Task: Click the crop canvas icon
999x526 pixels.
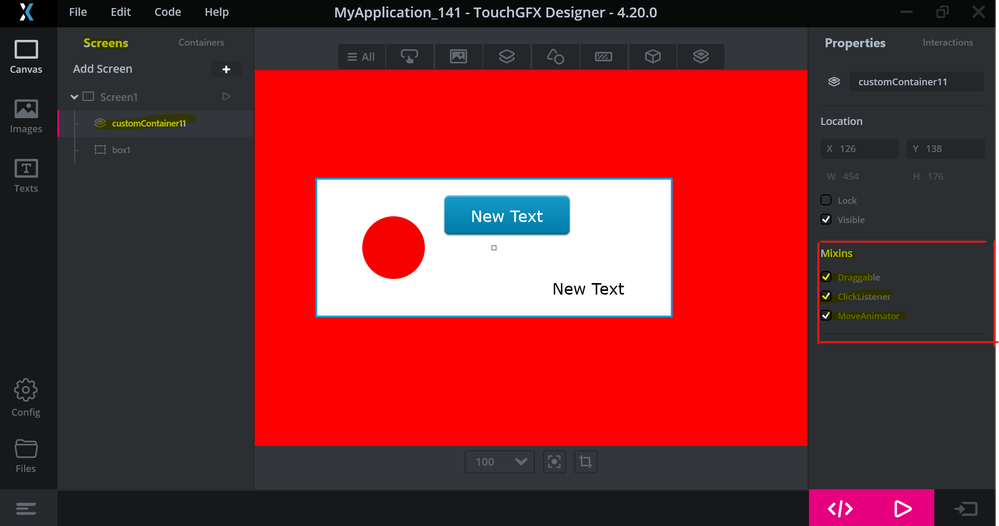Action: click(586, 462)
